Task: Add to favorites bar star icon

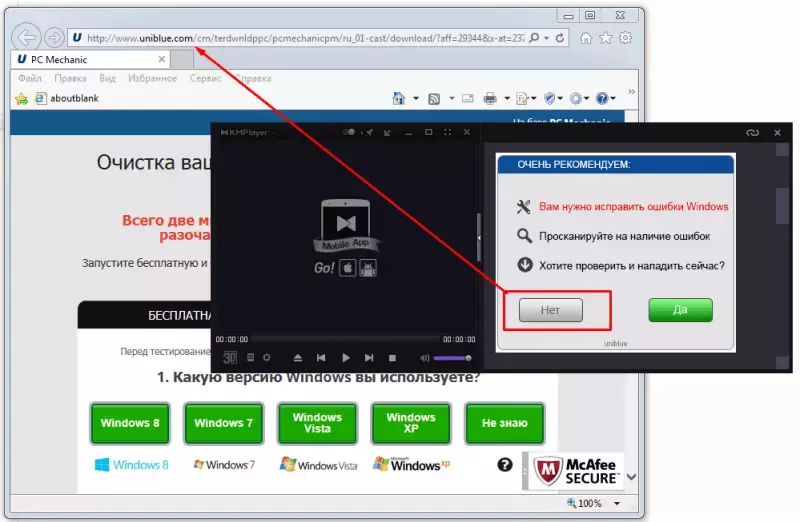Action: 22,98
